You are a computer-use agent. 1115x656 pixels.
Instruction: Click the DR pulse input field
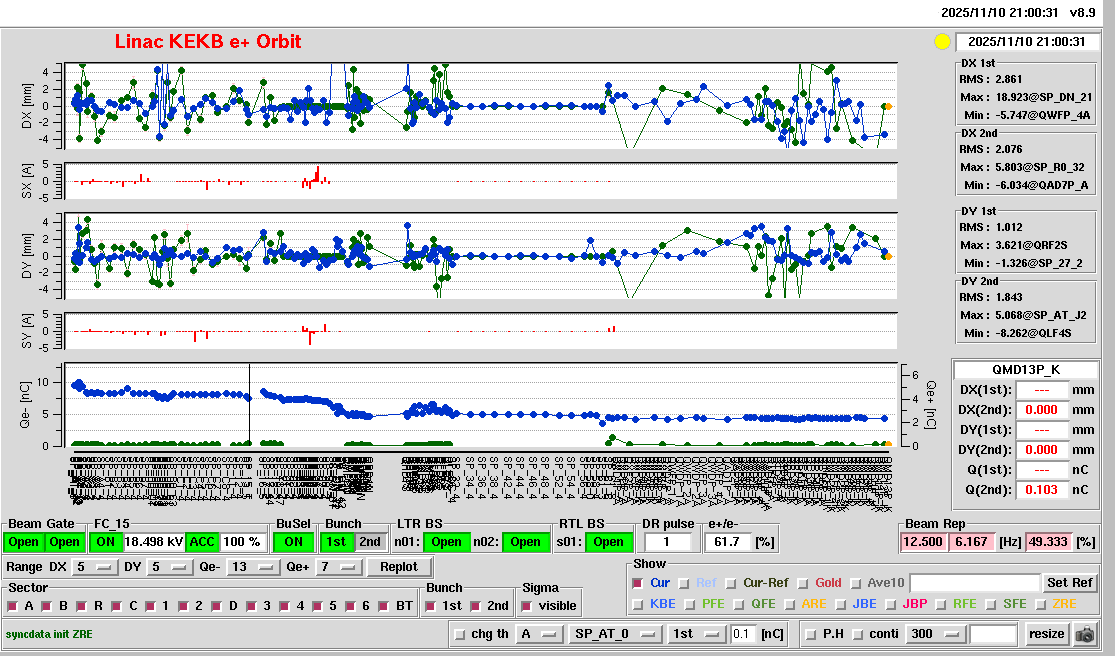[669, 542]
